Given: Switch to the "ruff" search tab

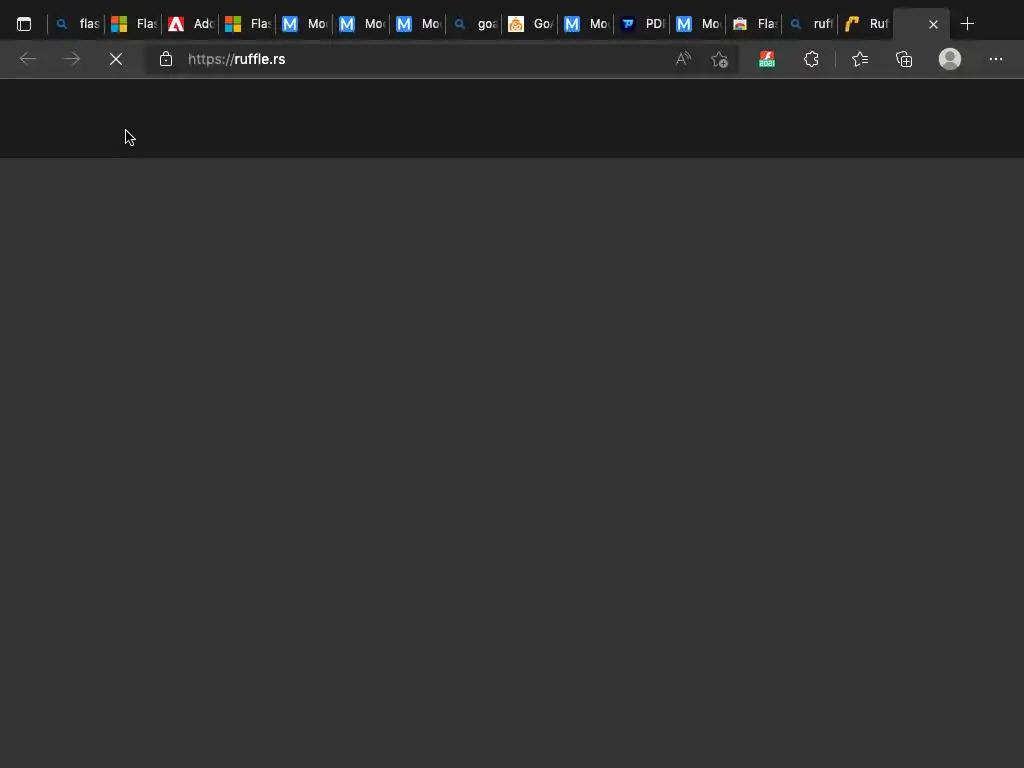Looking at the screenshot, I should click(x=810, y=24).
